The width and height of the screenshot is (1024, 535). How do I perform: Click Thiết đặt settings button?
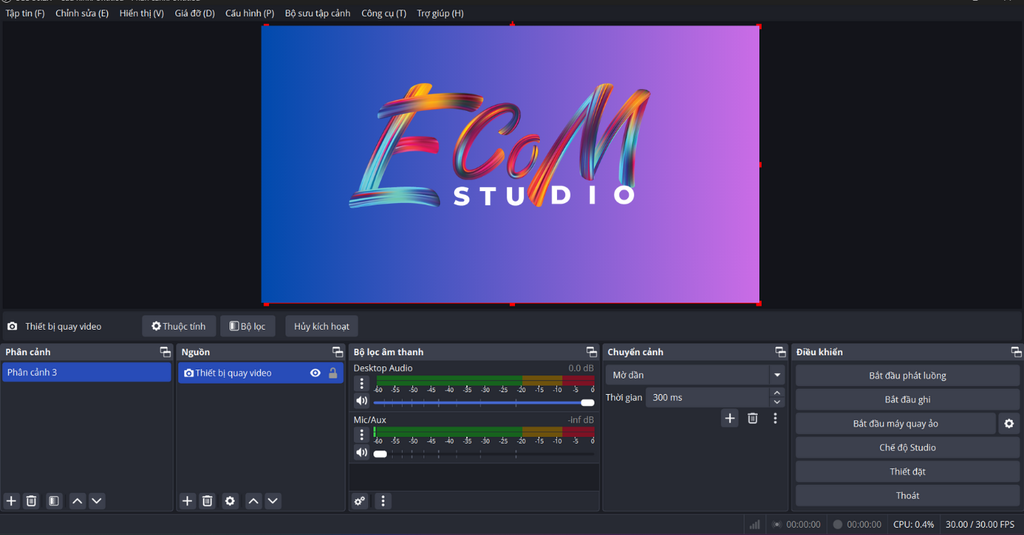(x=907, y=472)
